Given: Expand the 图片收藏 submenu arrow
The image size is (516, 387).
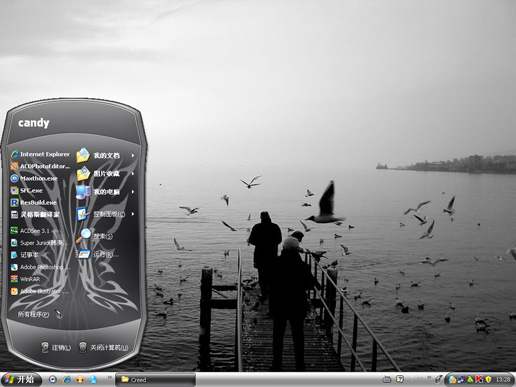Looking at the screenshot, I should coord(133,174).
